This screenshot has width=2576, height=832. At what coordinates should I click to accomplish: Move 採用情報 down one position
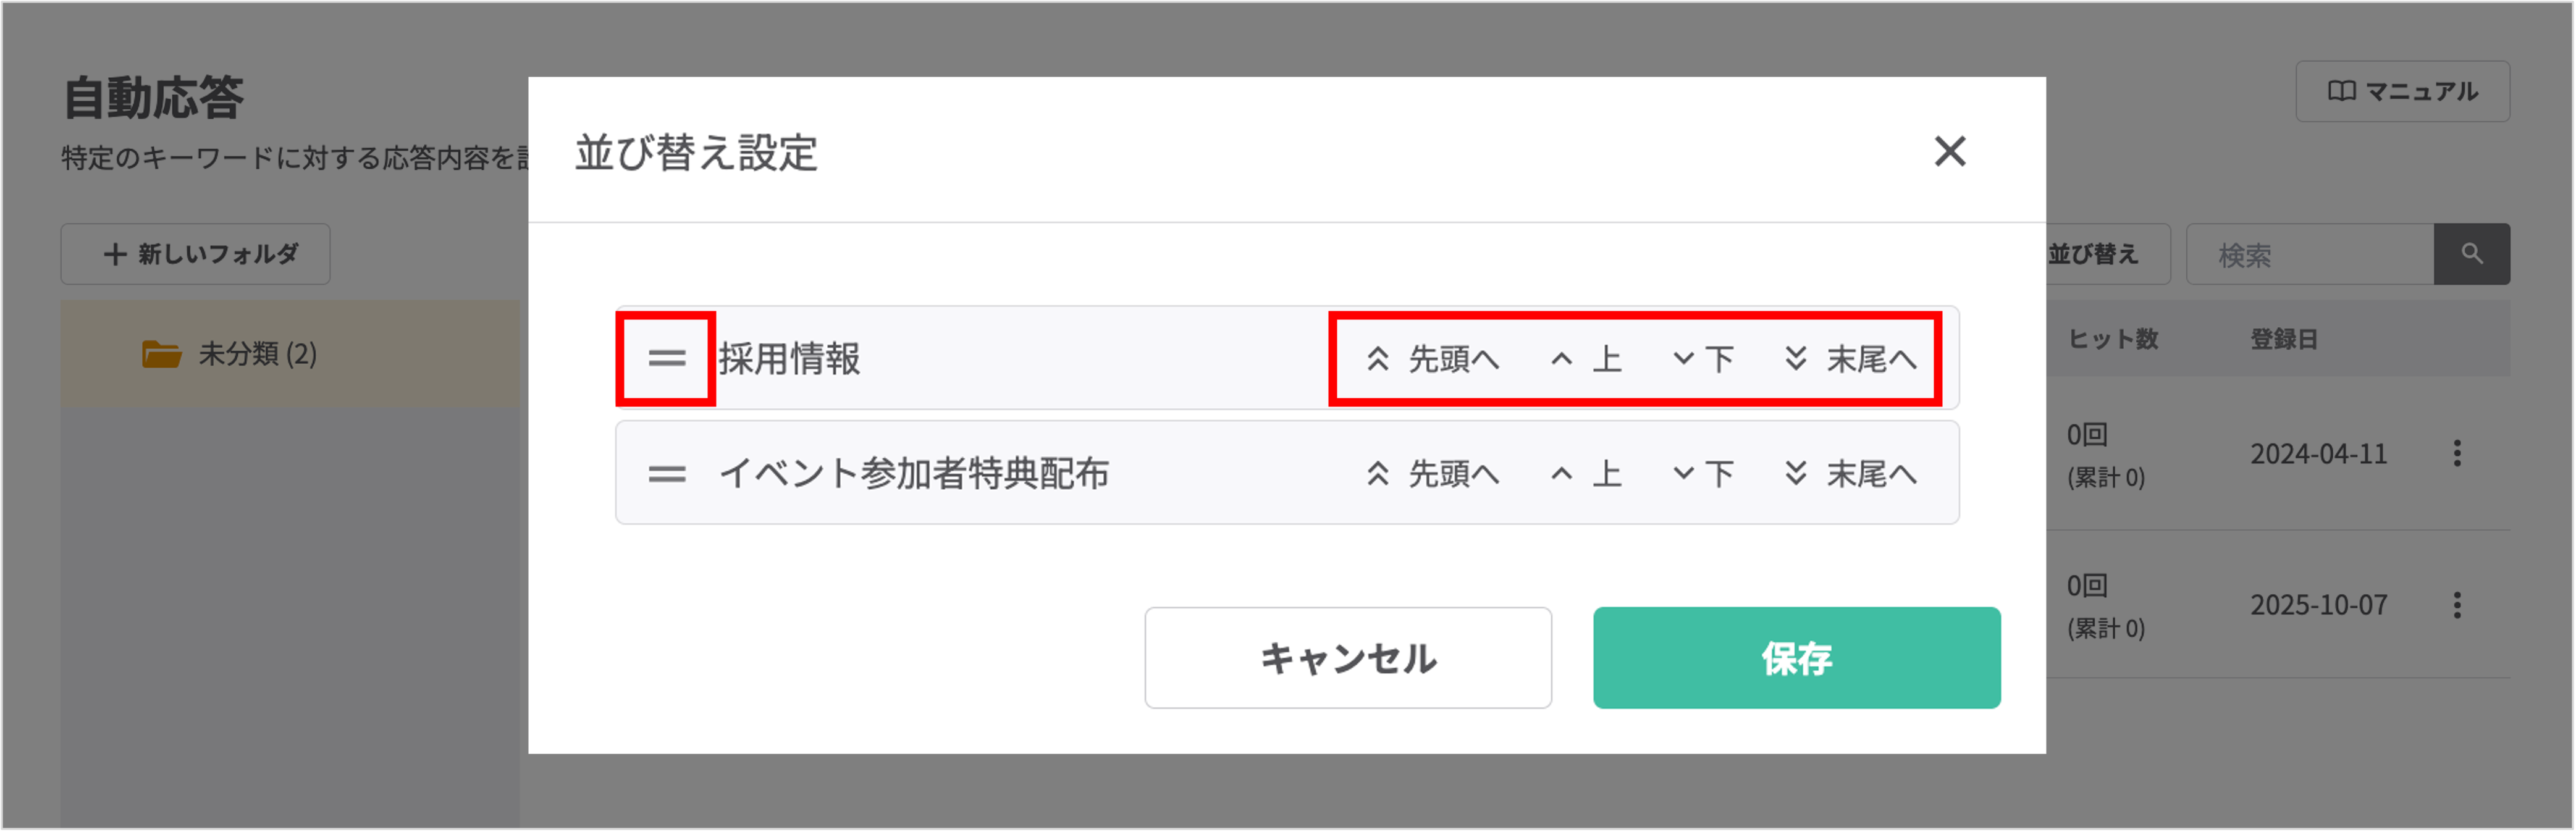[x=1703, y=358]
